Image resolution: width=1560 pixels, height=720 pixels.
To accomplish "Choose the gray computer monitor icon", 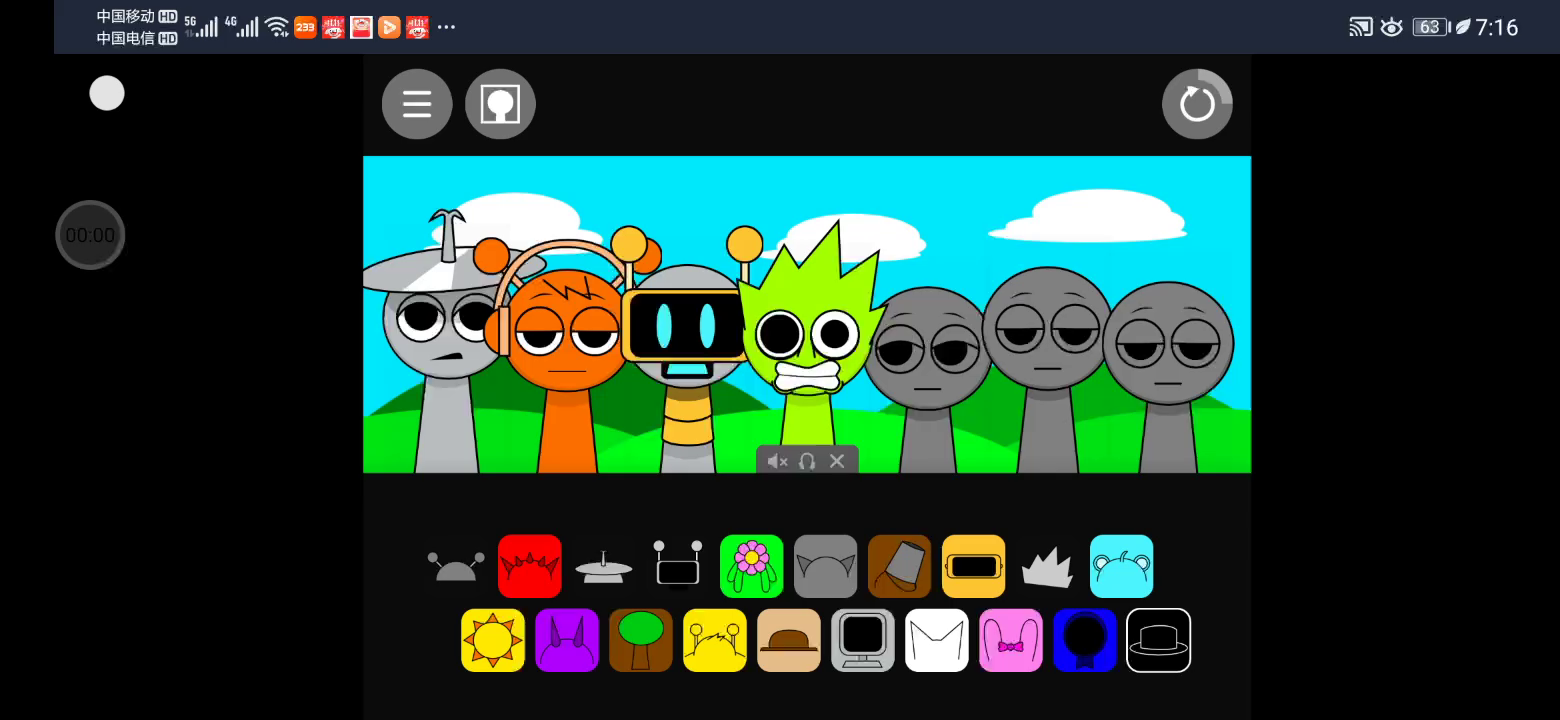I will click(x=862, y=641).
